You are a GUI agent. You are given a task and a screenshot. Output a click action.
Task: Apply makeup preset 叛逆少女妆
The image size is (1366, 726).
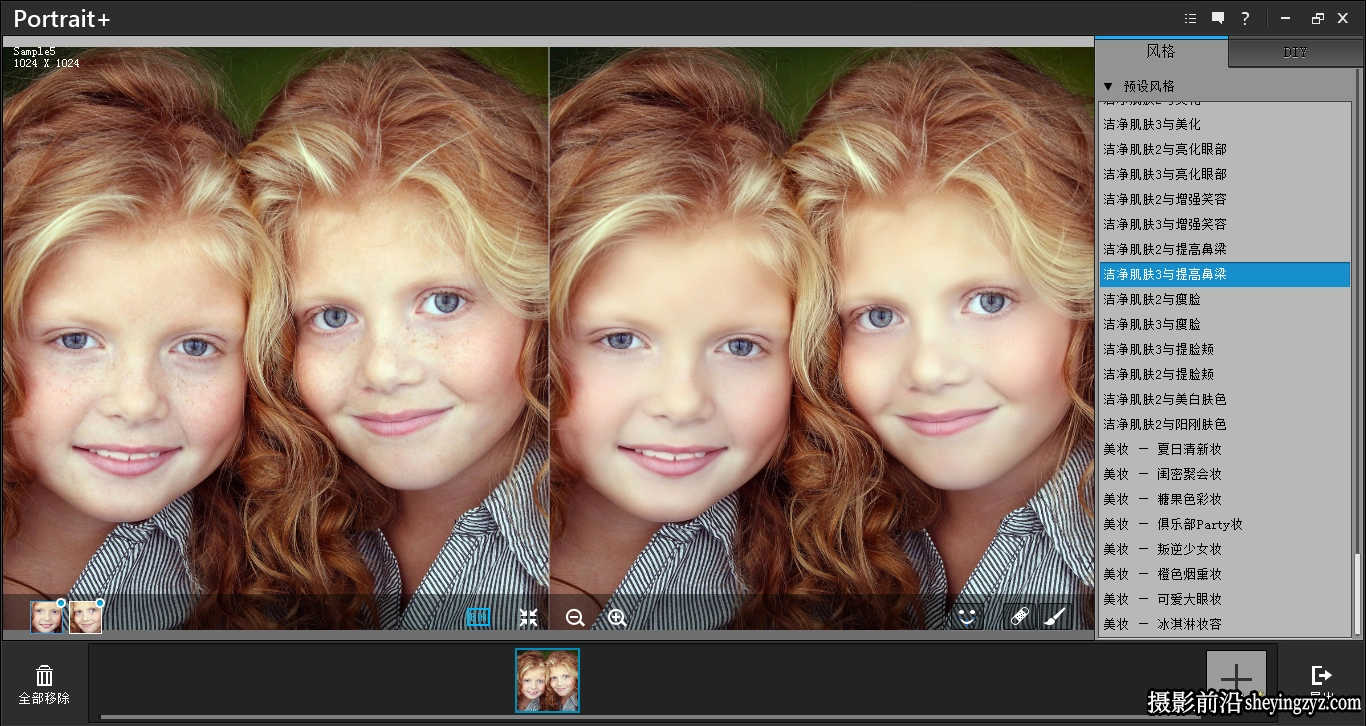pos(1225,549)
